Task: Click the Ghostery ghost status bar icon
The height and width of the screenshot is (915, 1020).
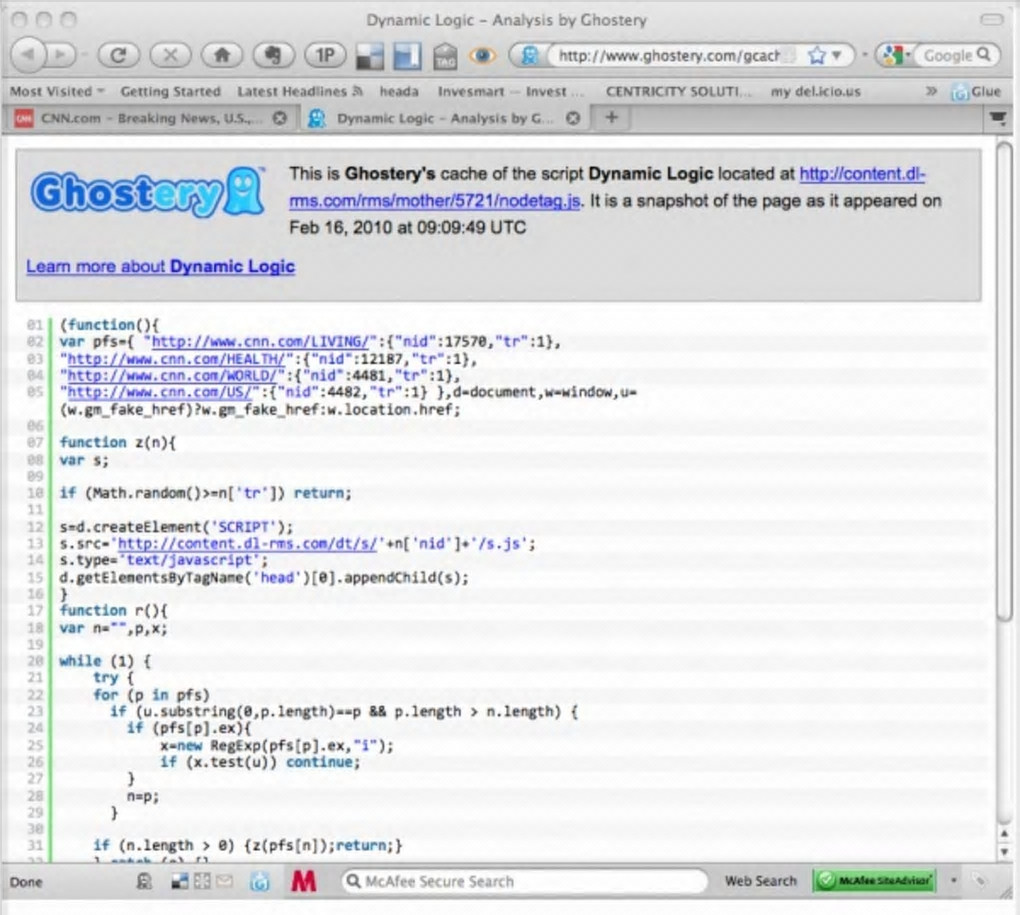Action: (x=144, y=881)
